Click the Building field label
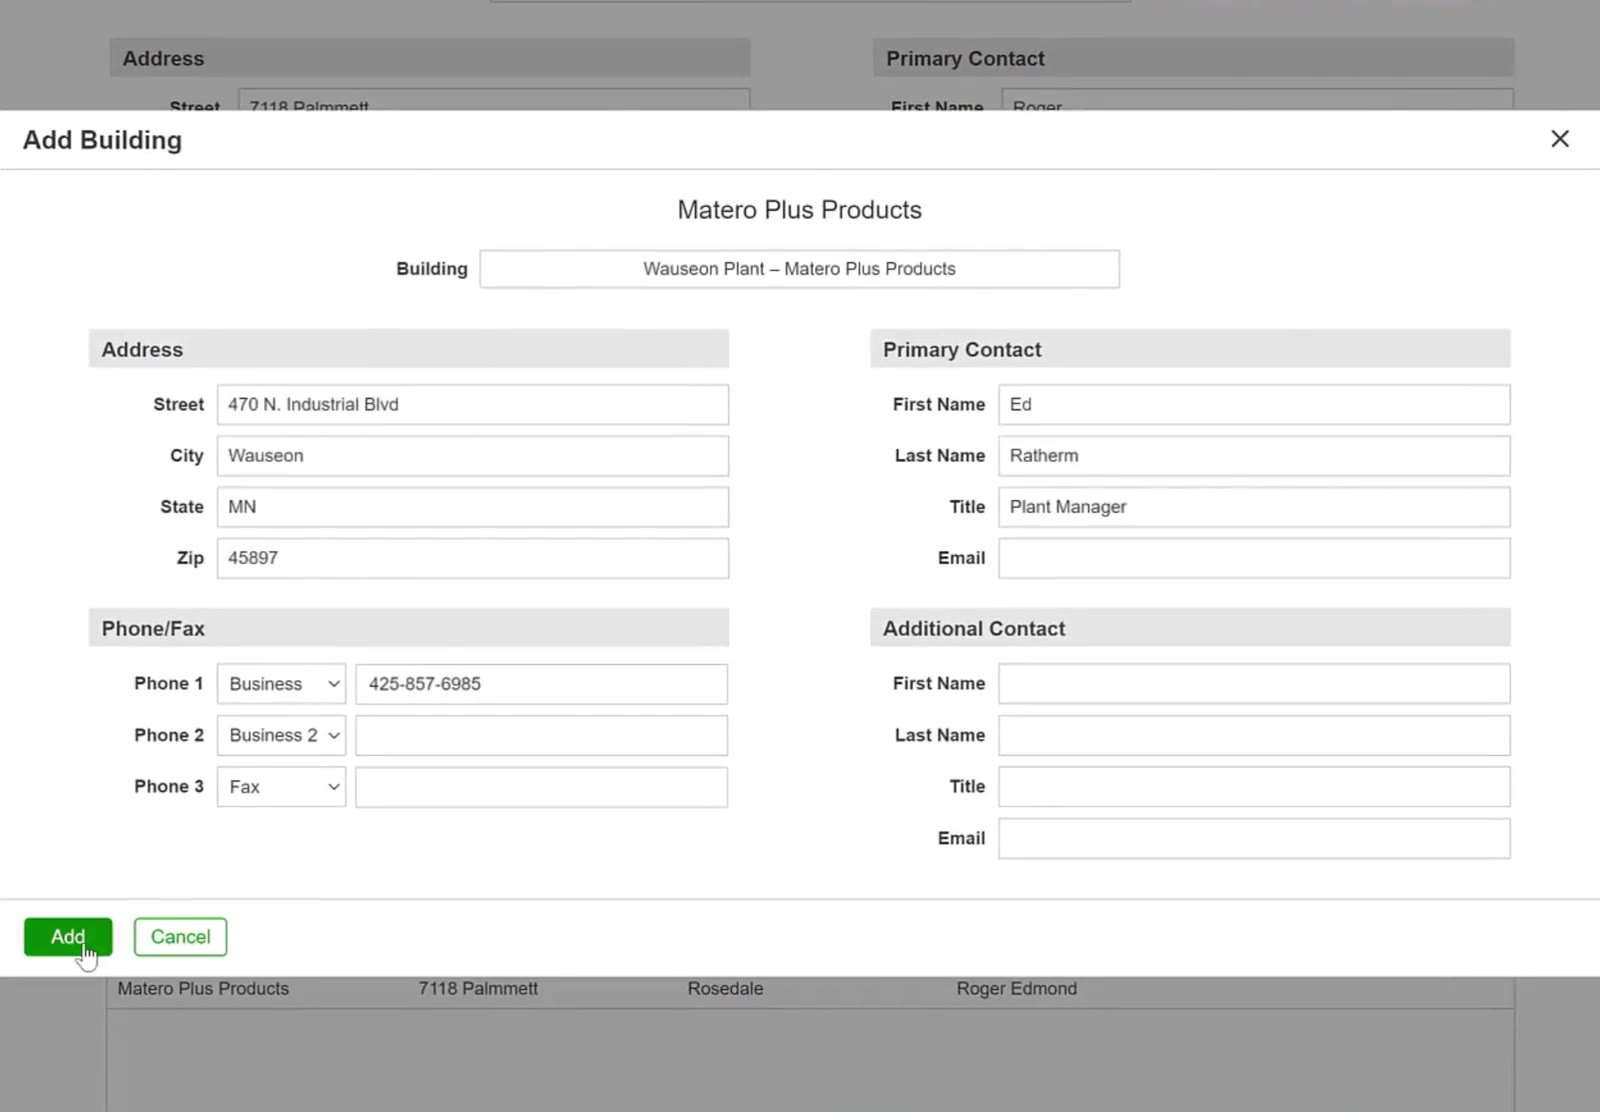This screenshot has width=1600, height=1112. 431,269
